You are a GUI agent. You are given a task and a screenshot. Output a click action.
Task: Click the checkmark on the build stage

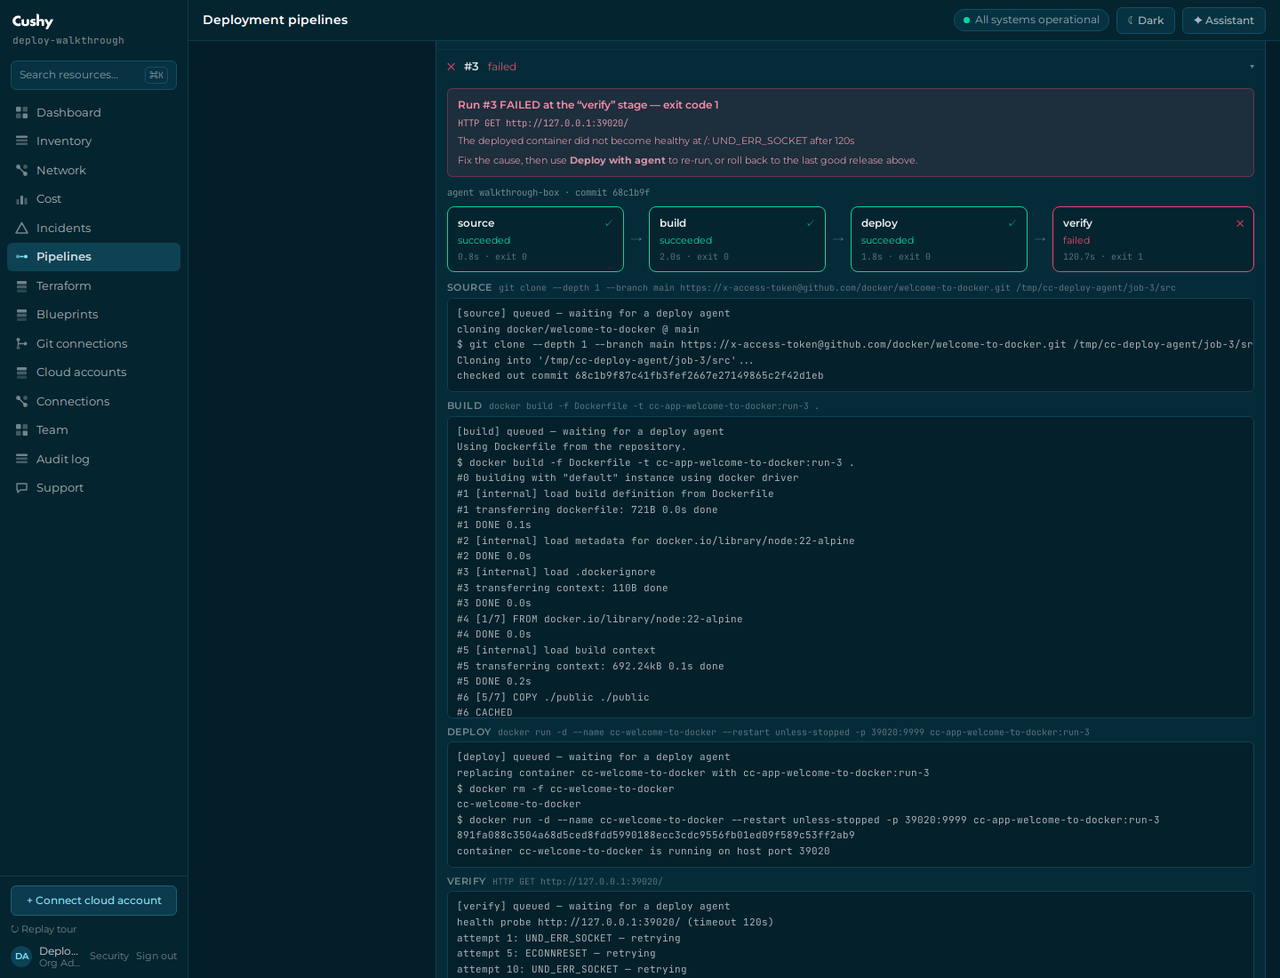[810, 223]
